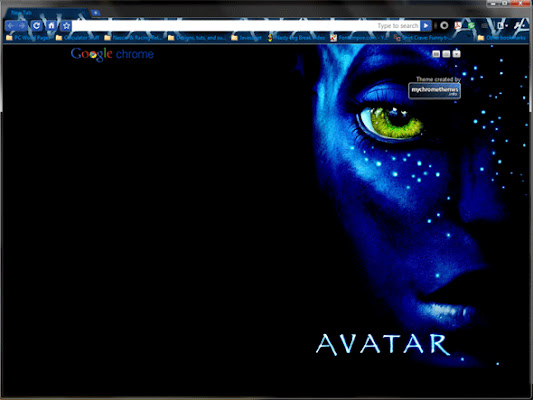Open the Home page button
Viewport: 533px width, 400px height.
point(51,25)
